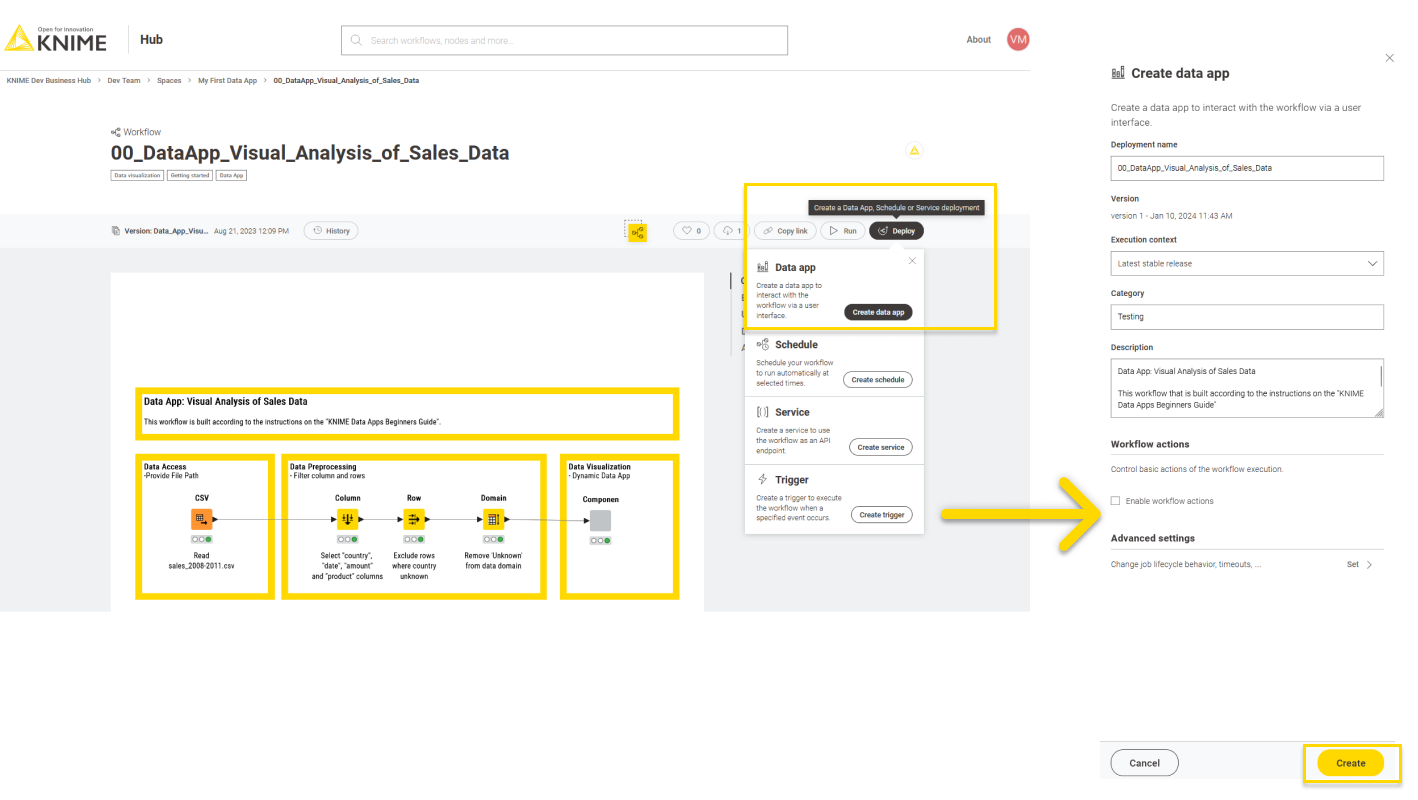Click the Create schedule button
Screen dimensions: 1418x800
(877, 380)
